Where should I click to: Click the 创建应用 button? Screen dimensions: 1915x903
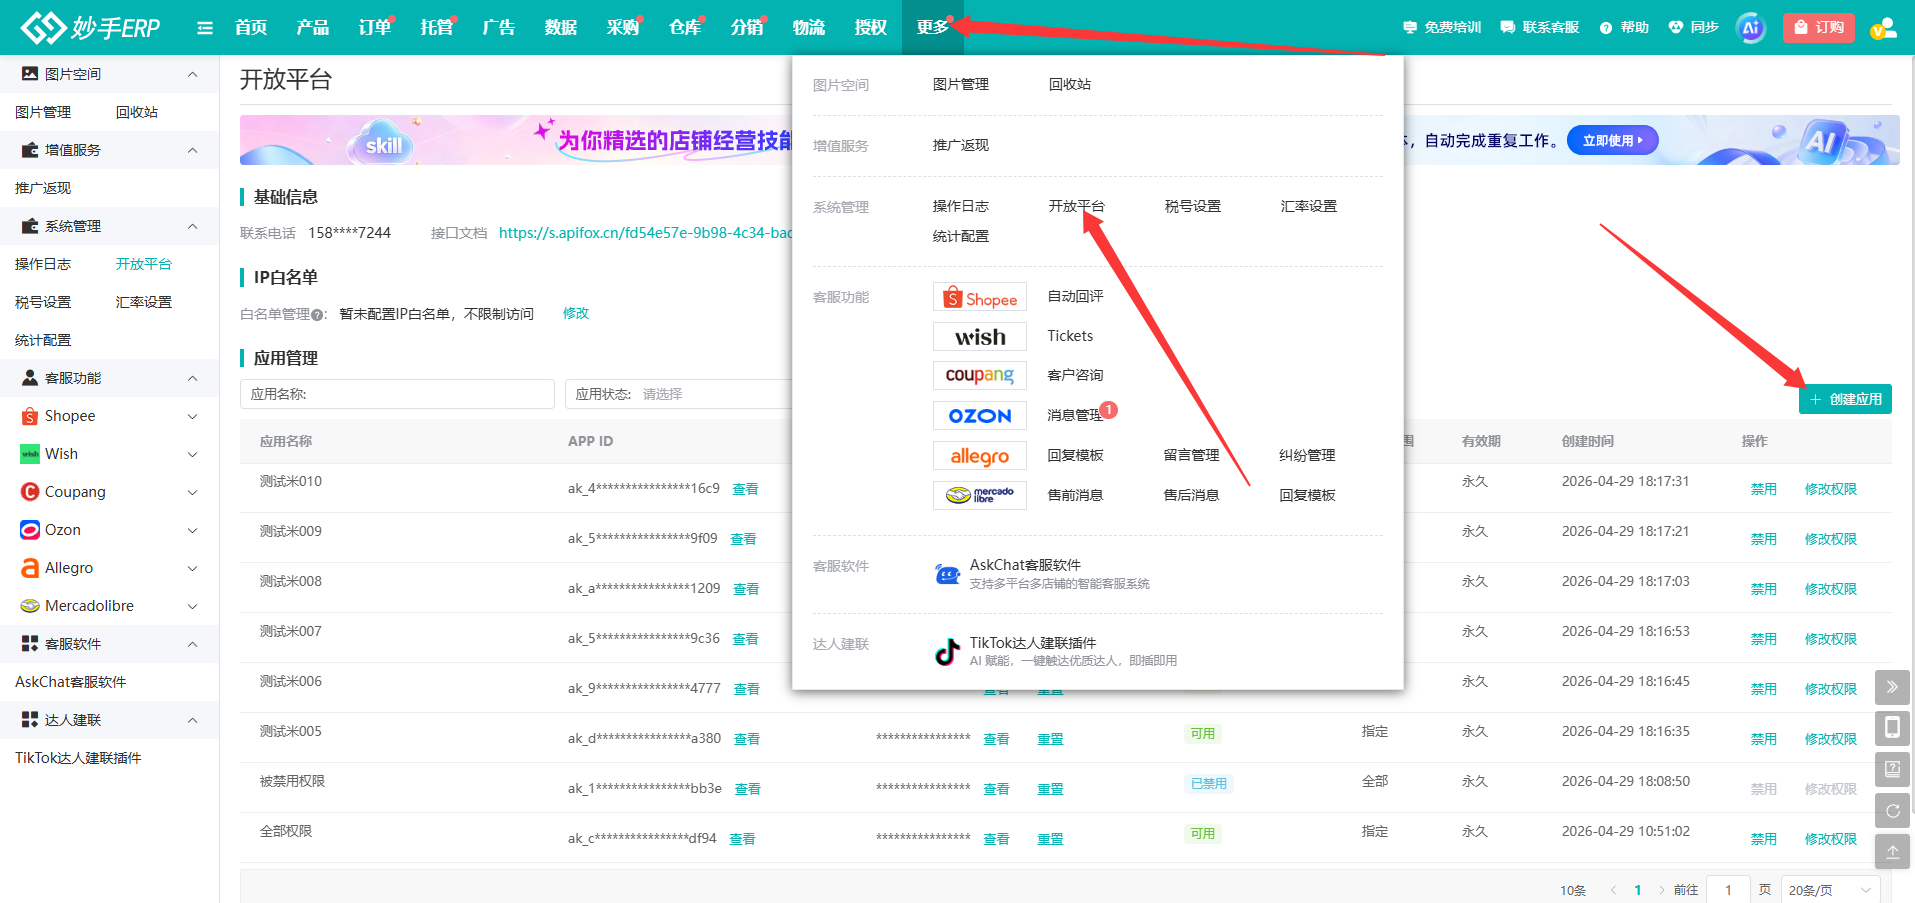(x=1845, y=399)
